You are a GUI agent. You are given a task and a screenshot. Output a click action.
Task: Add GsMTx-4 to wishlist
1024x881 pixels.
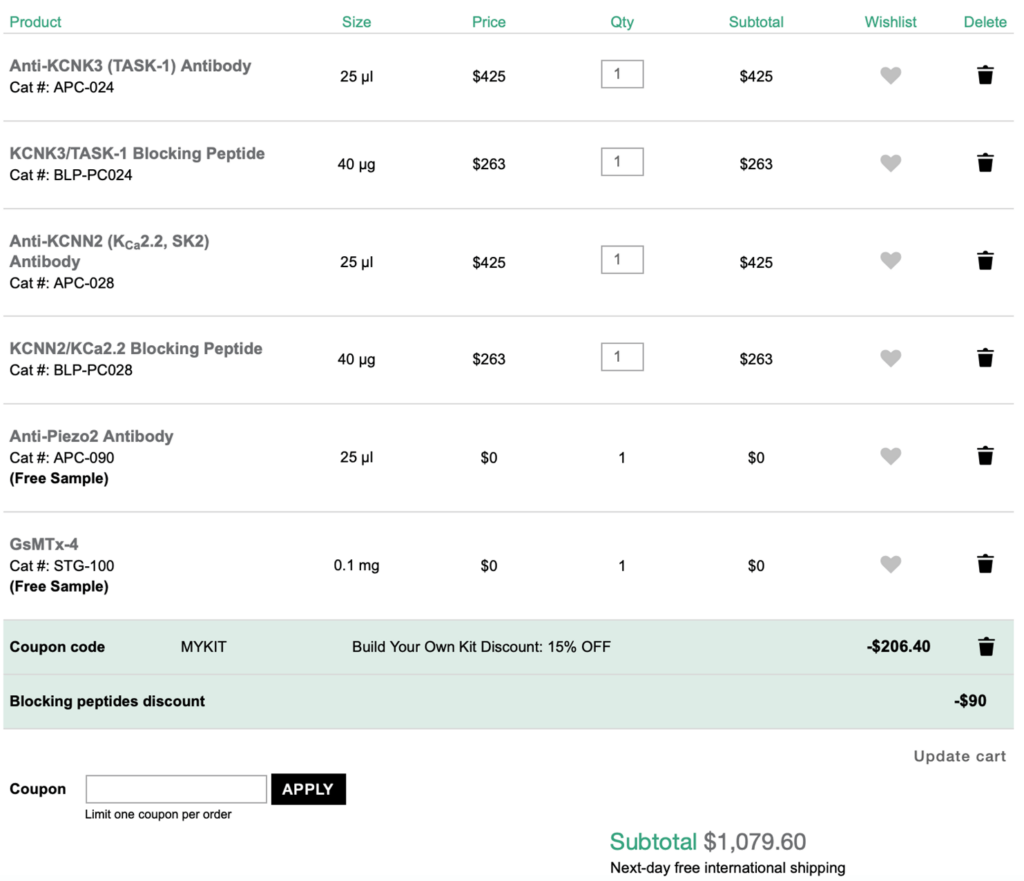coord(890,564)
